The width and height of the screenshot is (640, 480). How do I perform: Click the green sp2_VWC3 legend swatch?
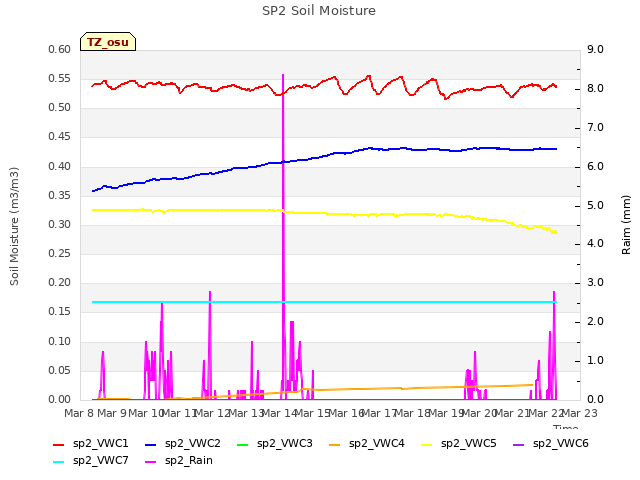[x=242, y=445]
